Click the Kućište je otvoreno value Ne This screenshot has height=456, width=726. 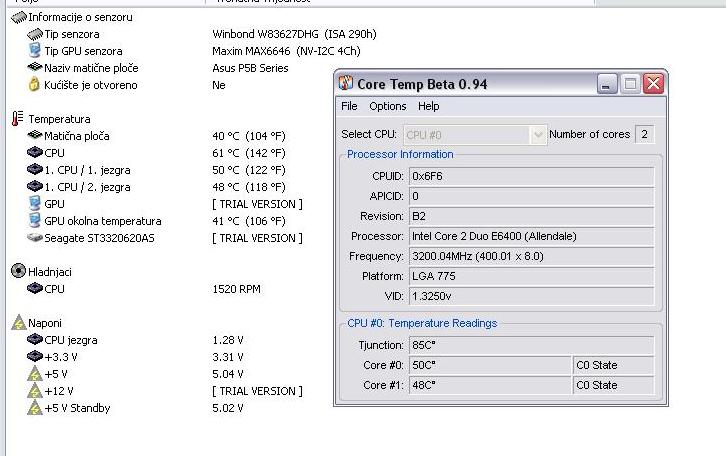(x=219, y=85)
